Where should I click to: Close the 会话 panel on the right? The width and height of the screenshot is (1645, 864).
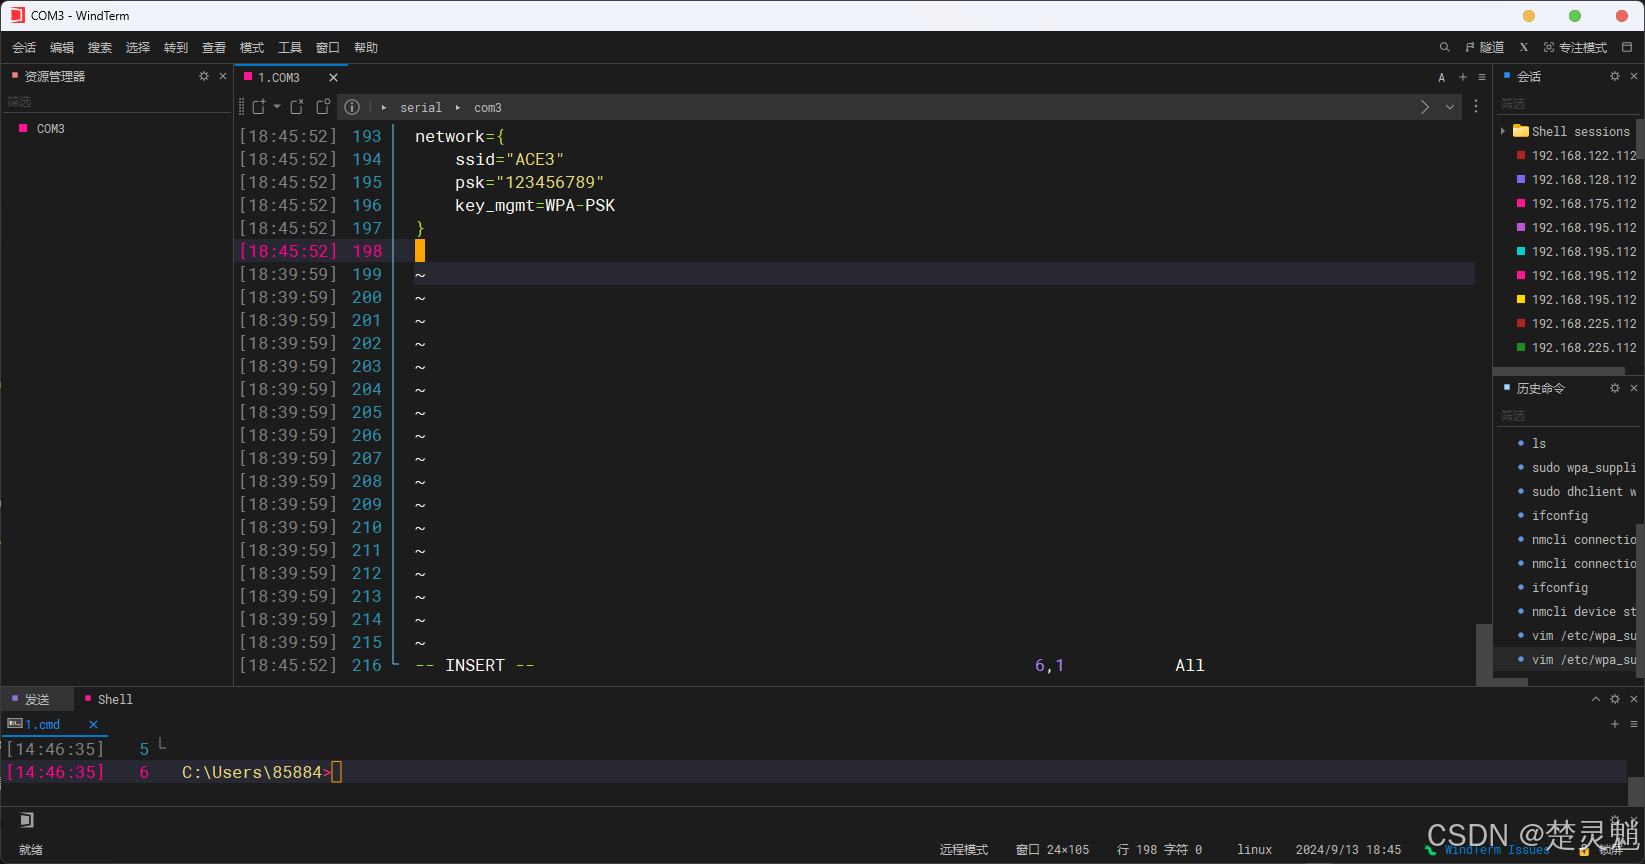pos(1634,76)
